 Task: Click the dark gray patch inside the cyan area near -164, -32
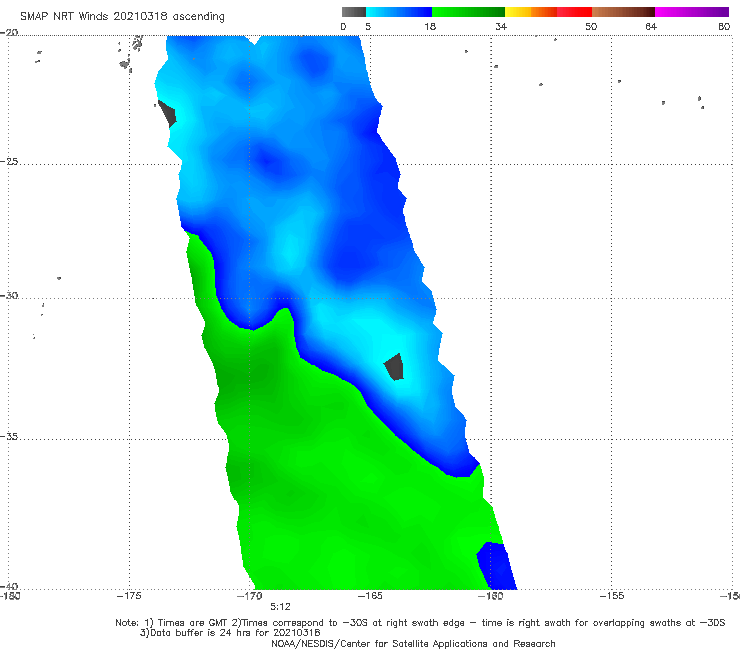coord(394,367)
